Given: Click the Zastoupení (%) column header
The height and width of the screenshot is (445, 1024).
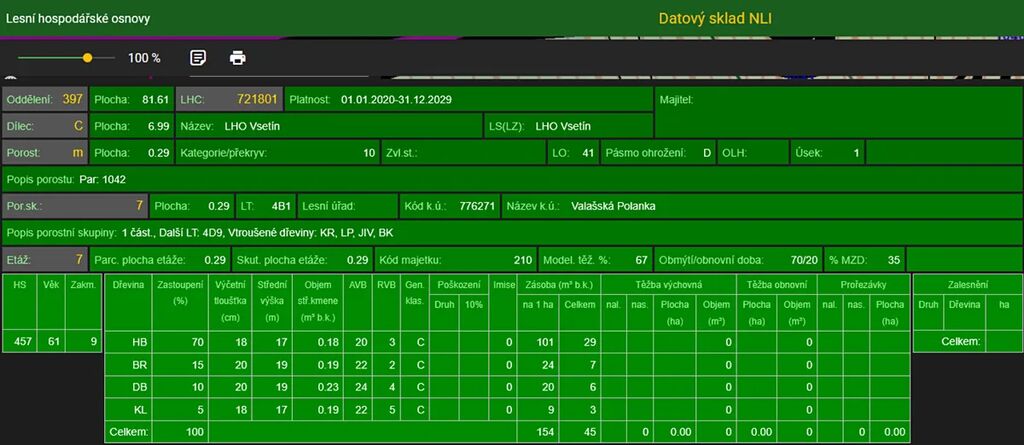Looking at the screenshot, I should point(180,292).
